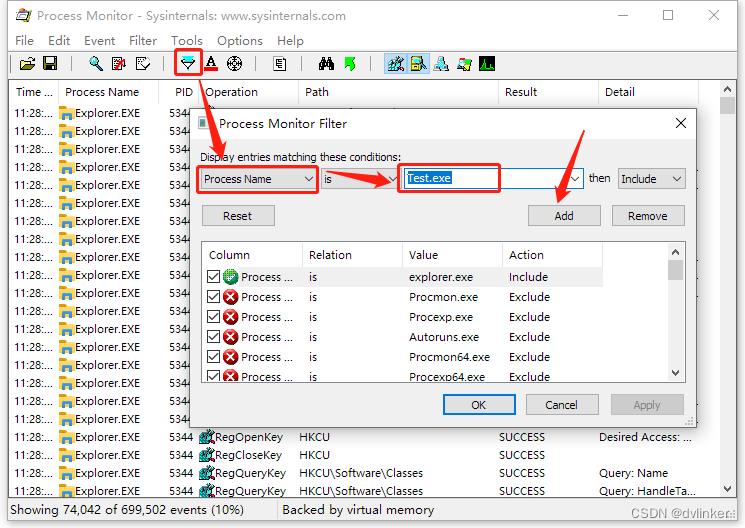Select the Include Process target icon

[234, 64]
